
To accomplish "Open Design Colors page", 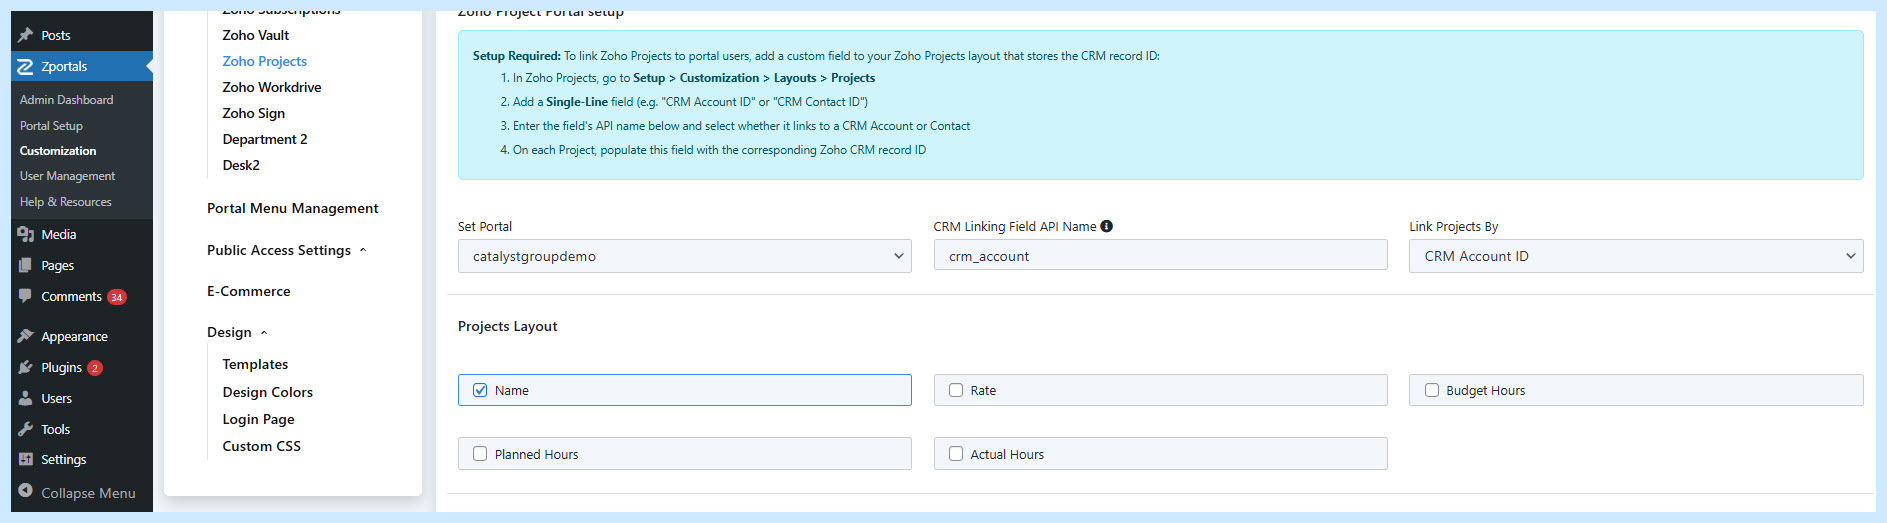I will (x=267, y=392).
